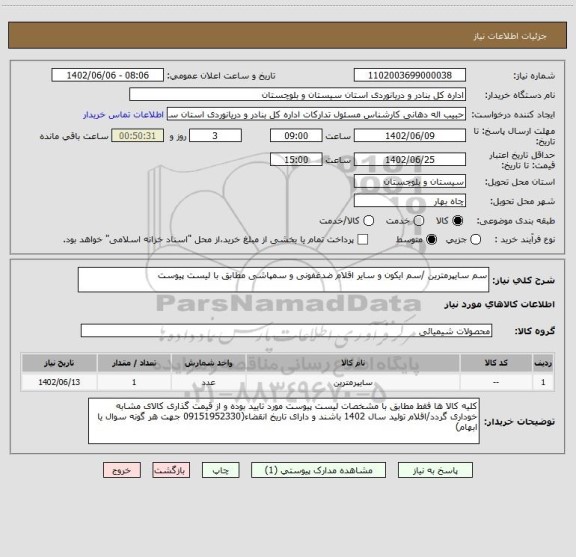Click the need date cell 1402/06/13

[59, 382]
